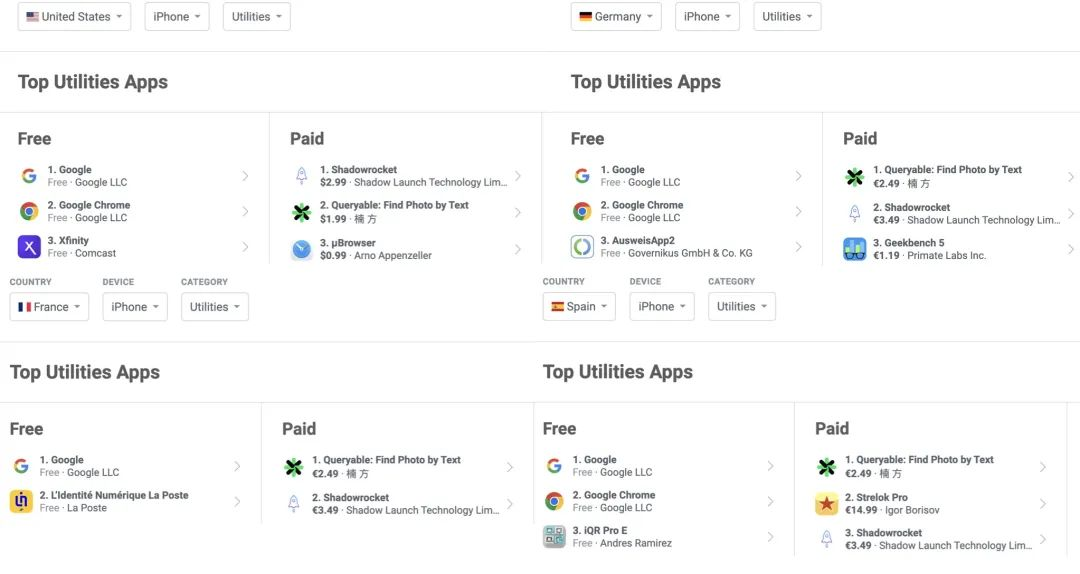
Task: Open µBrowser details via its chevron arrow
Action: [518, 249]
